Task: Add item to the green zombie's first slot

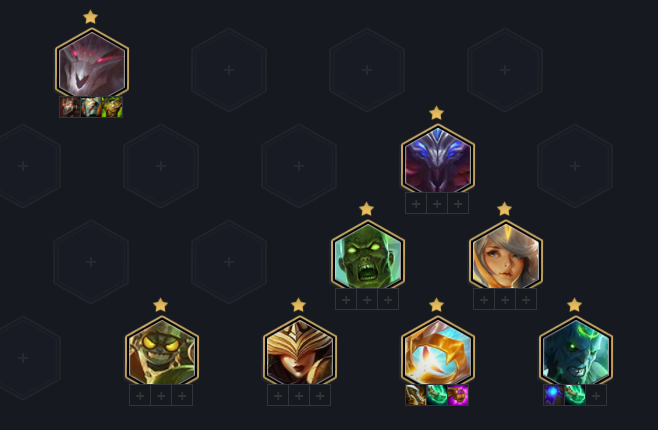Action: (346, 300)
